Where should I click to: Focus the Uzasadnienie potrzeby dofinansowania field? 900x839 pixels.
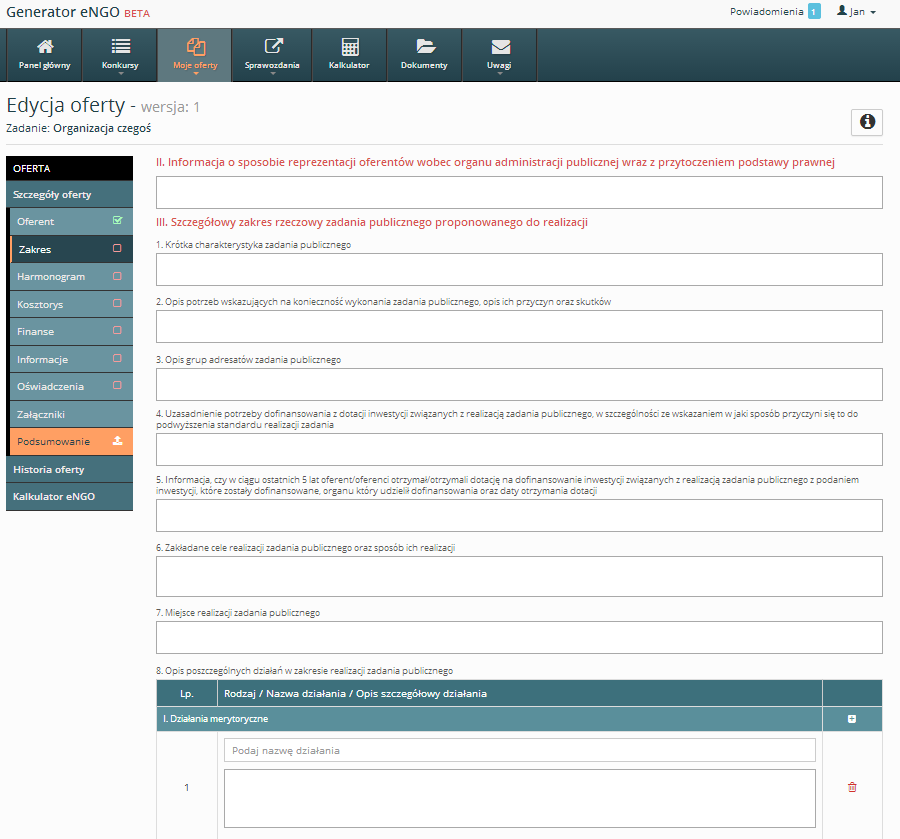[519, 449]
